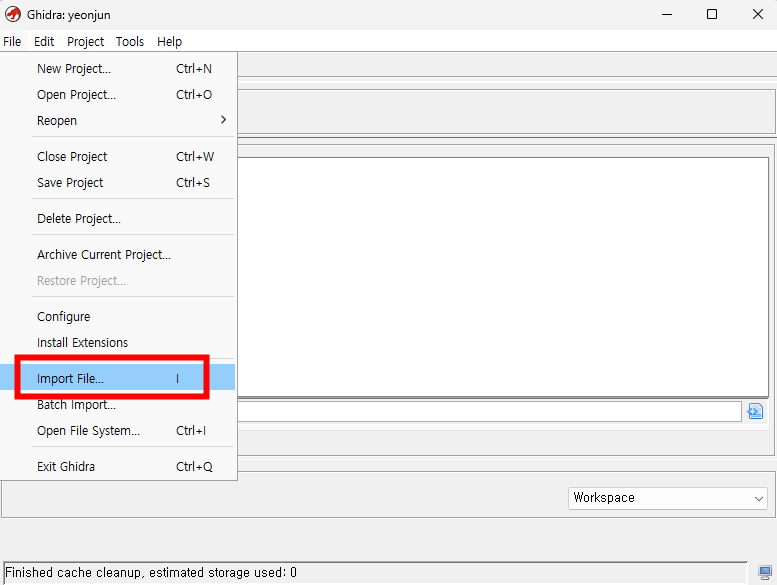
Task: Click the filter text field
Action: pyautogui.click(x=489, y=411)
